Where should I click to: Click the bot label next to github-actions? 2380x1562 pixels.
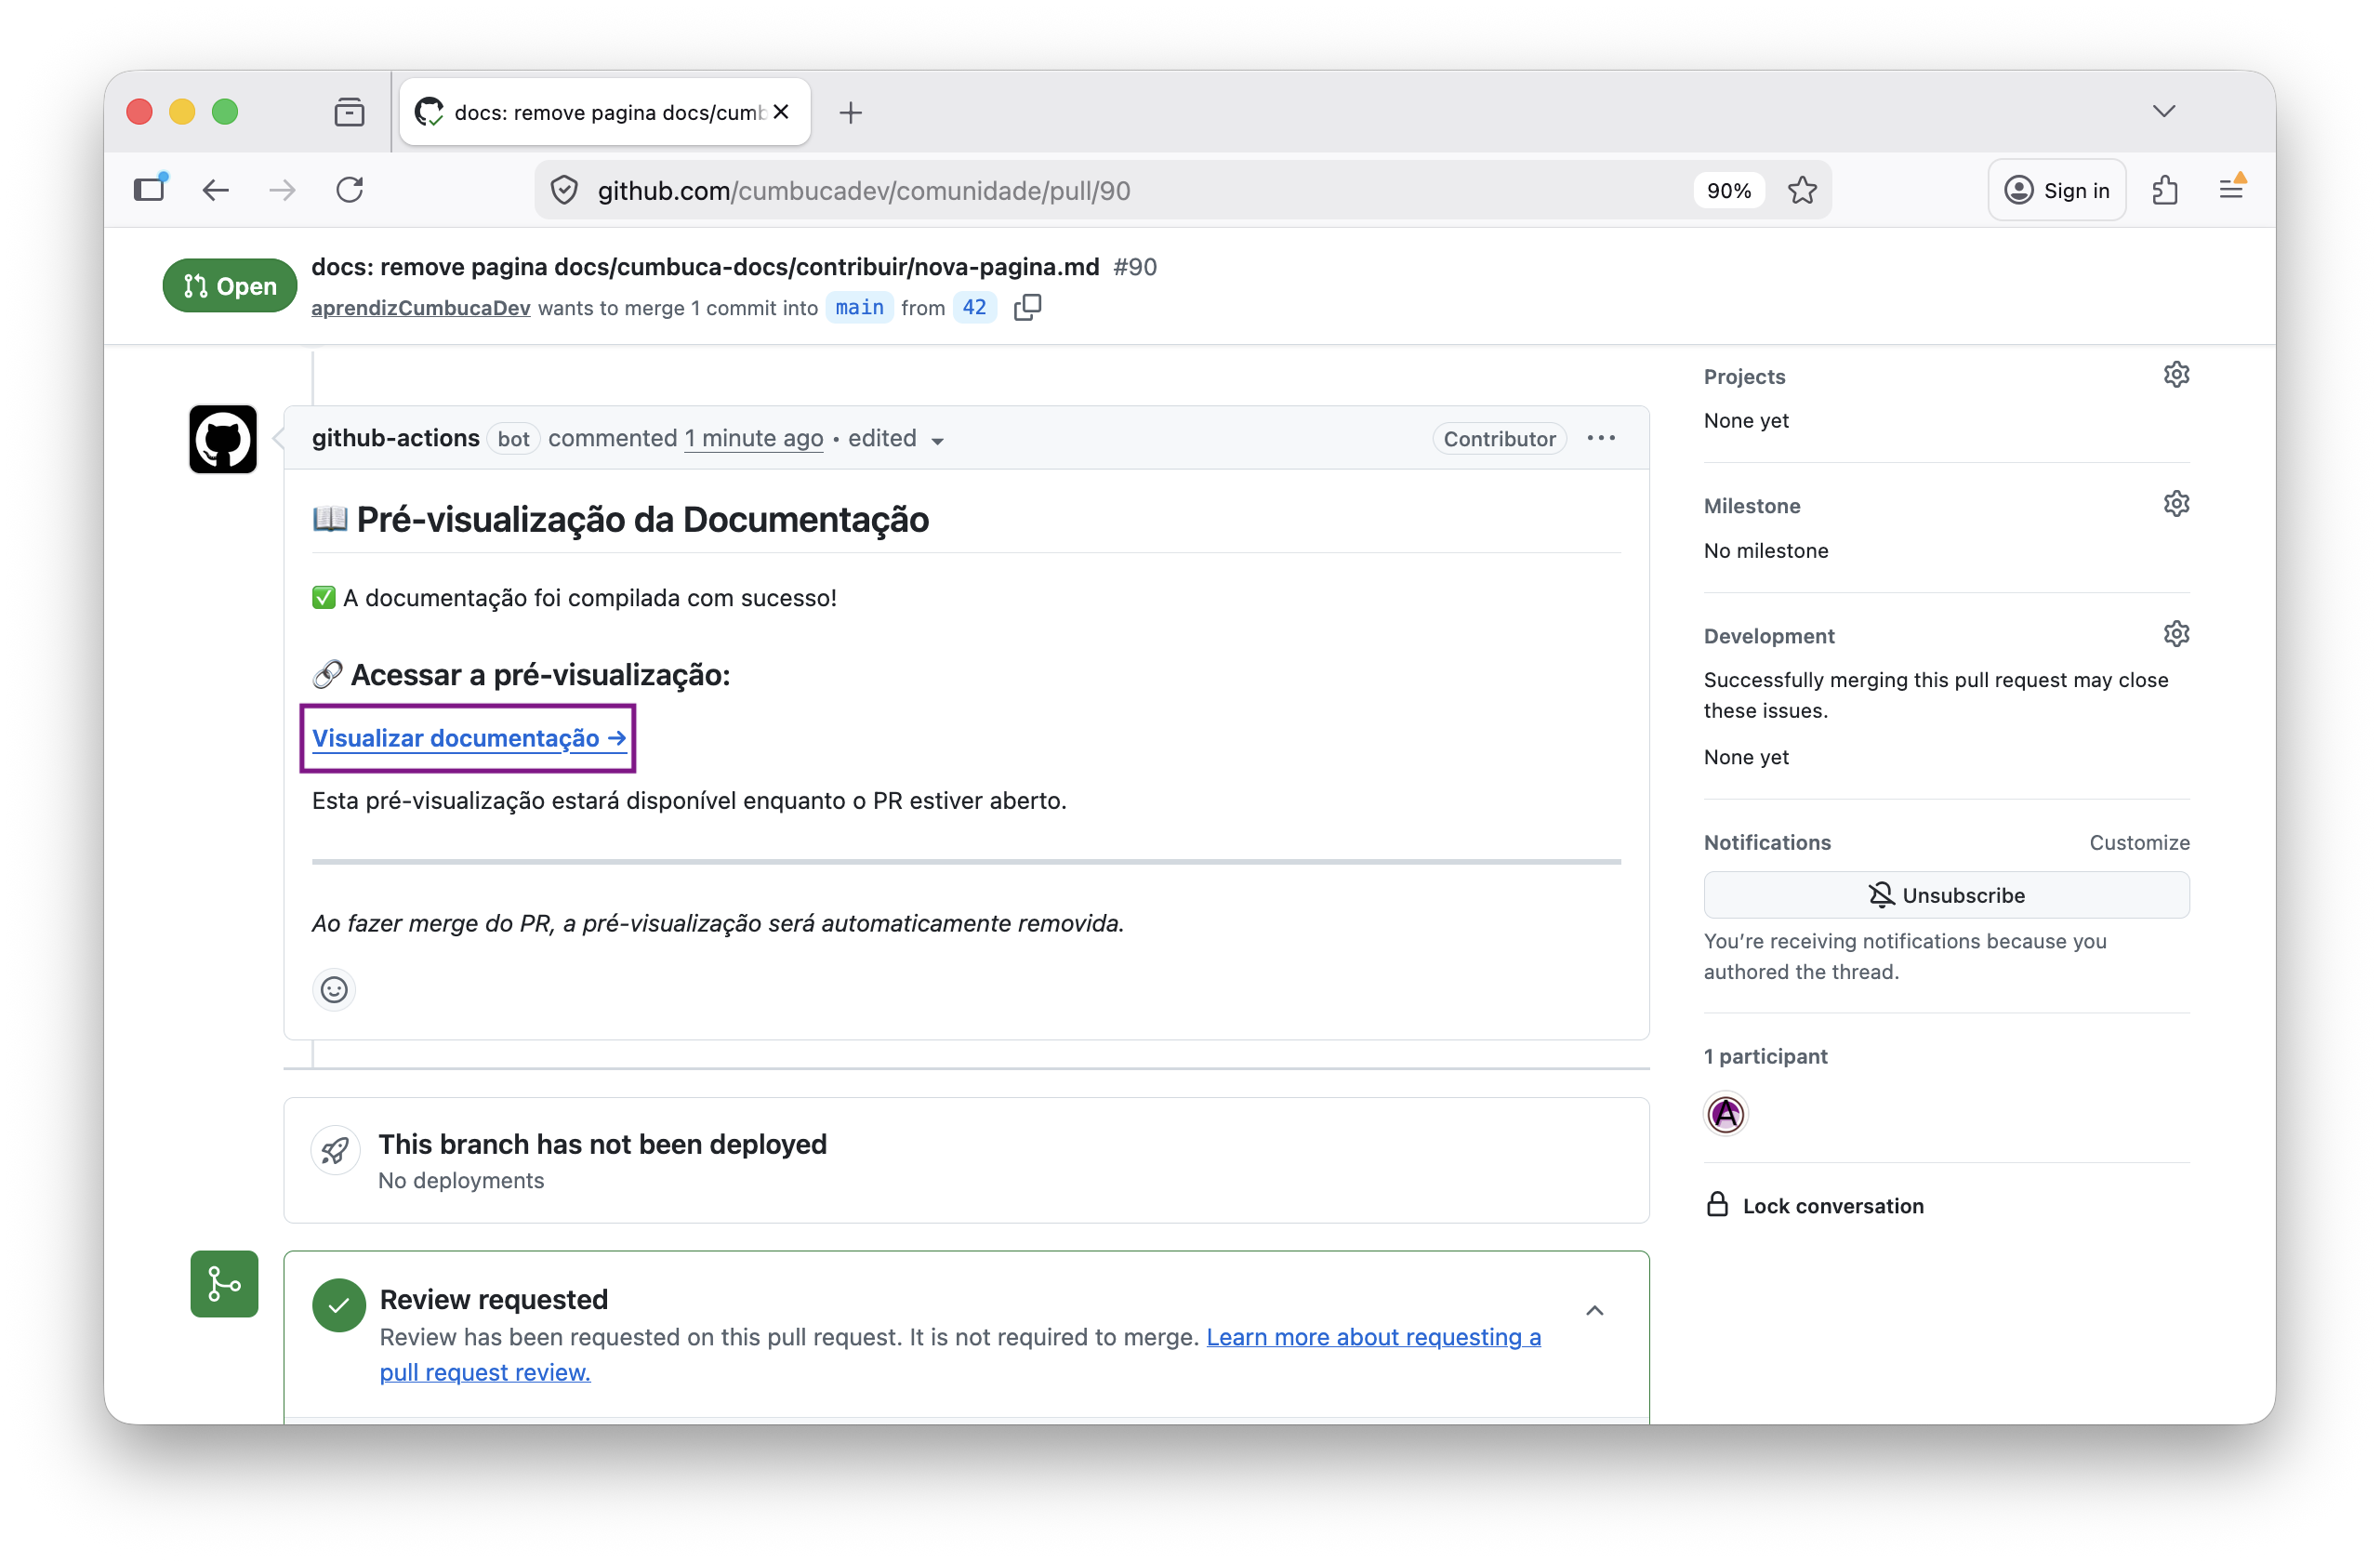[514, 439]
